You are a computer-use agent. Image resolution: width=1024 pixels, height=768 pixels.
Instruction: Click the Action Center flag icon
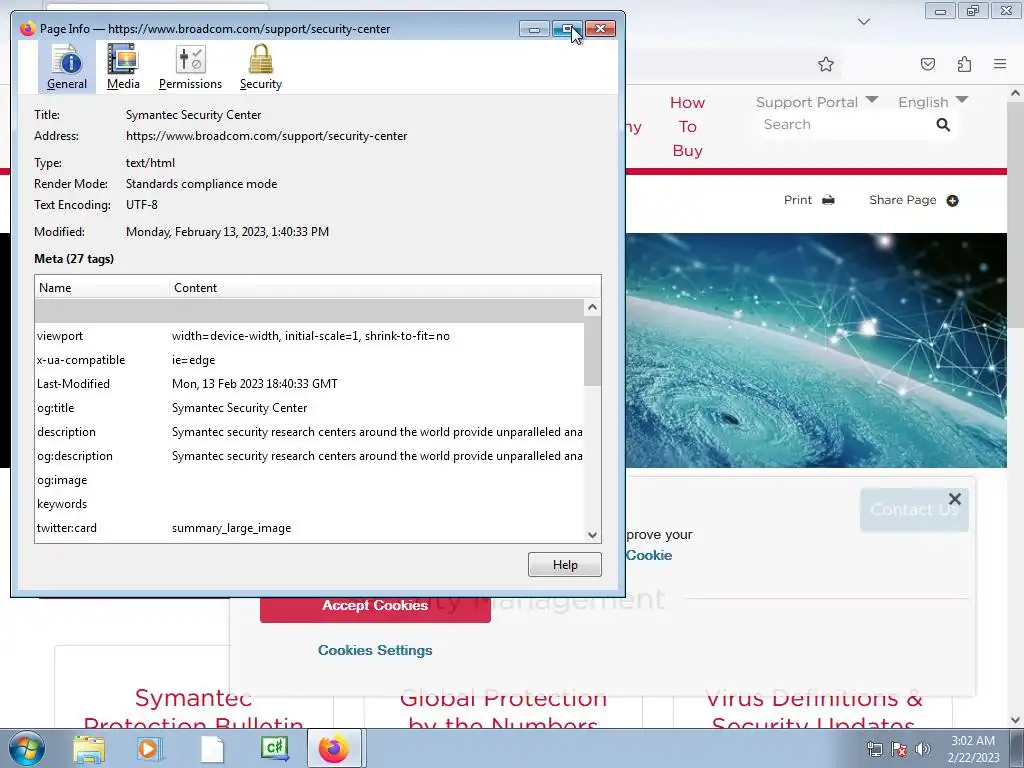click(899, 749)
